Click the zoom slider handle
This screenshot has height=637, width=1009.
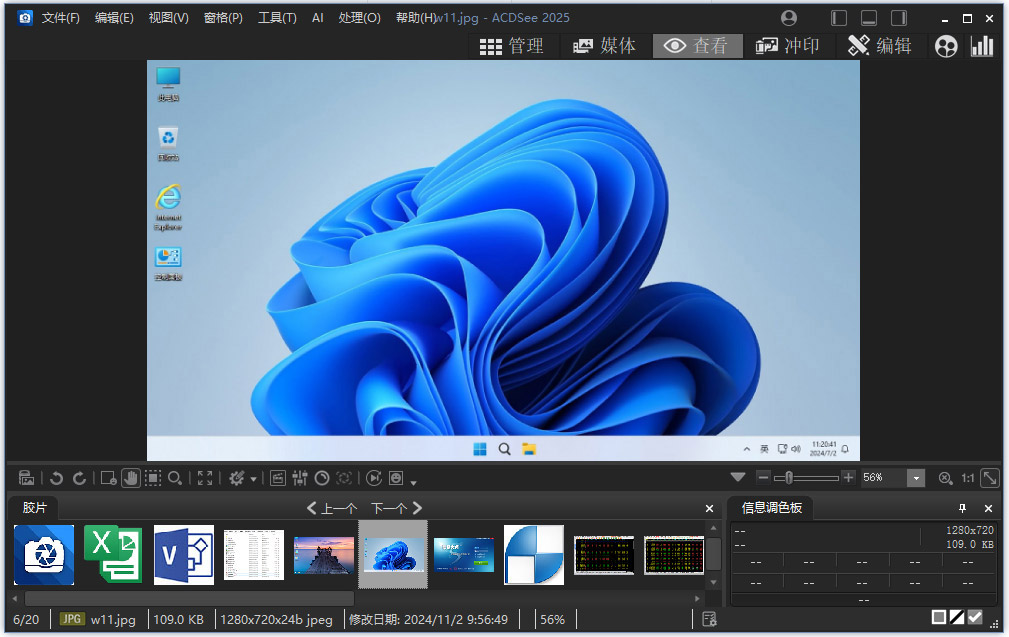click(789, 478)
